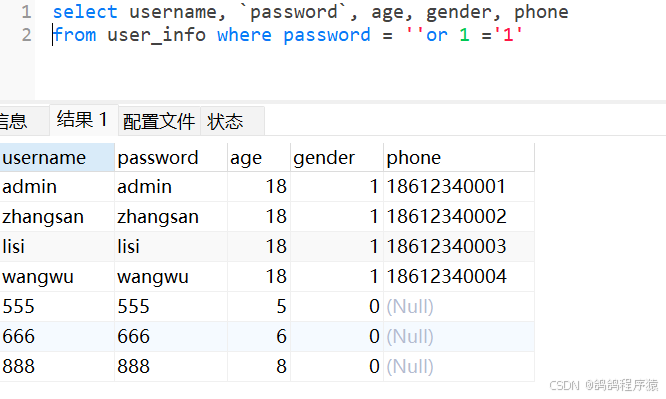Click the age column header
Screen dimensions: 666x399
click(x=259, y=158)
